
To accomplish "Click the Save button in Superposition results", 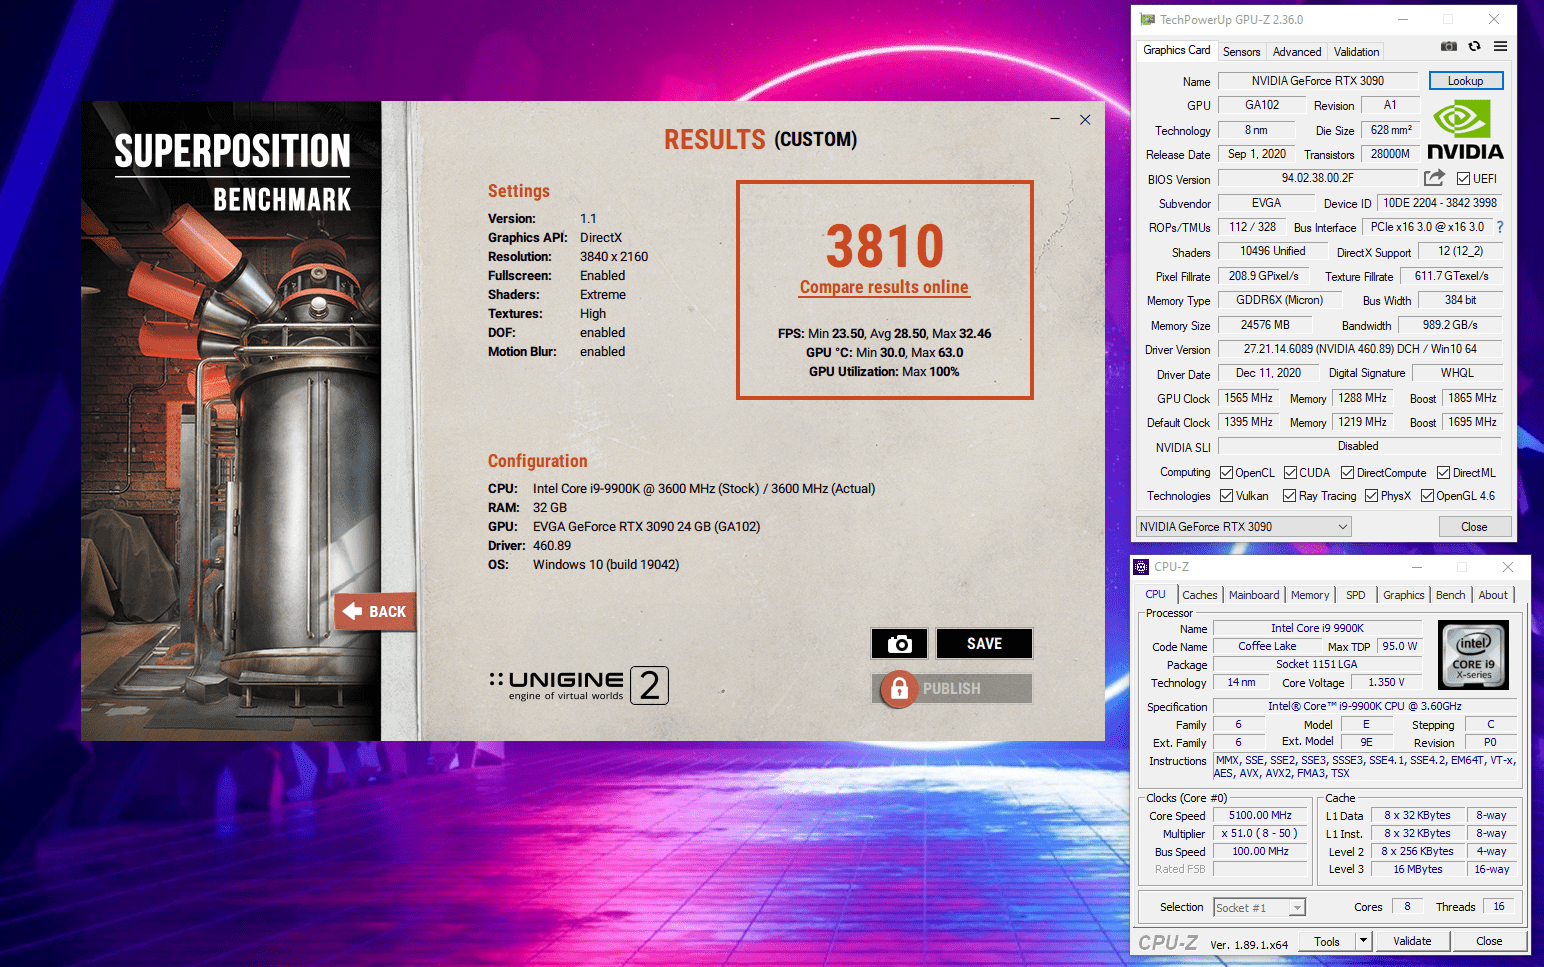I will [x=984, y=644].
